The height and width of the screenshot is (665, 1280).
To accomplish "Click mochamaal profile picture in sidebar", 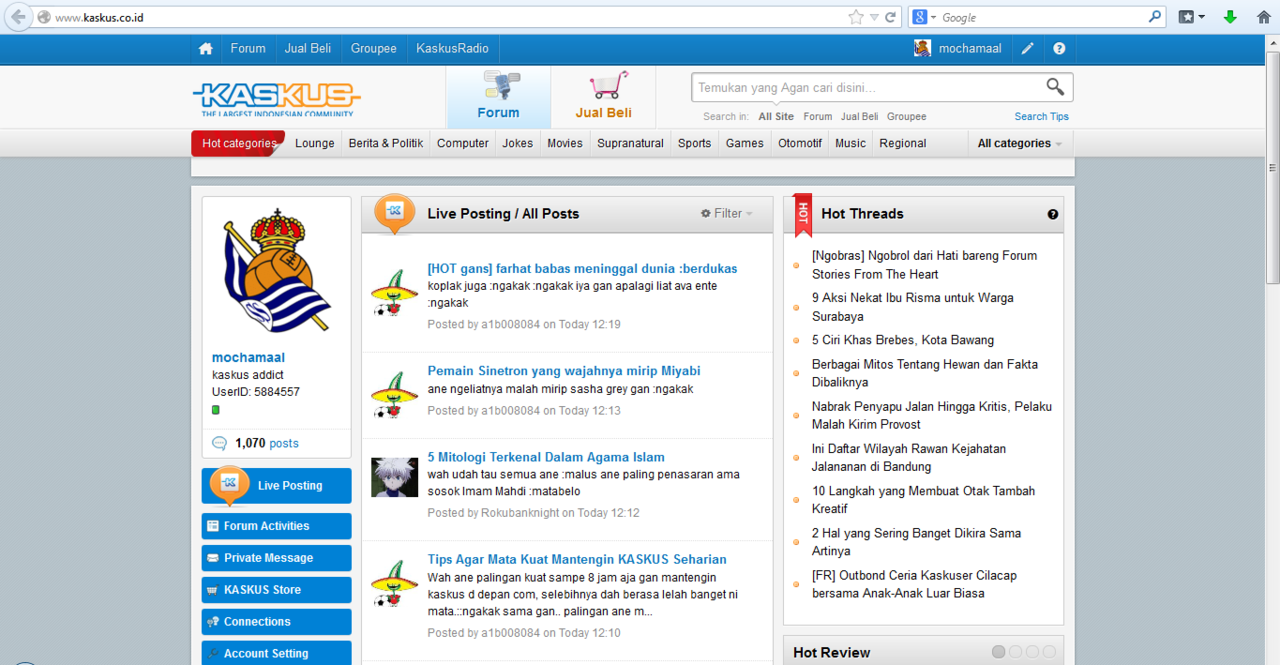I will pyautogui.click(x=276, y=270).
